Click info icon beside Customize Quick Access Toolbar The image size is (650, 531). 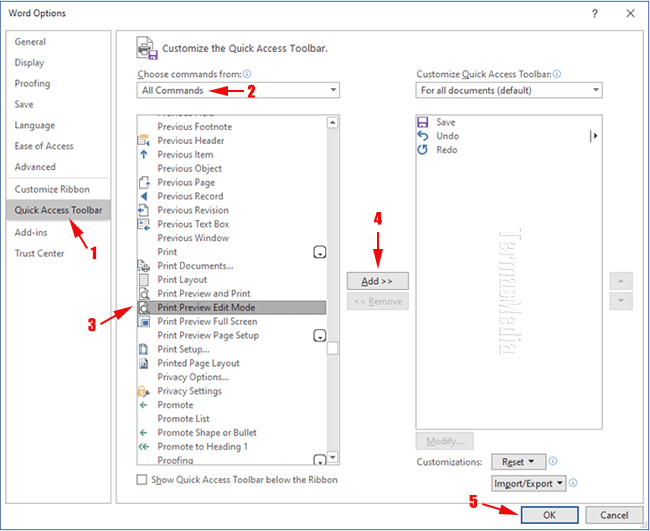[557, 74]
